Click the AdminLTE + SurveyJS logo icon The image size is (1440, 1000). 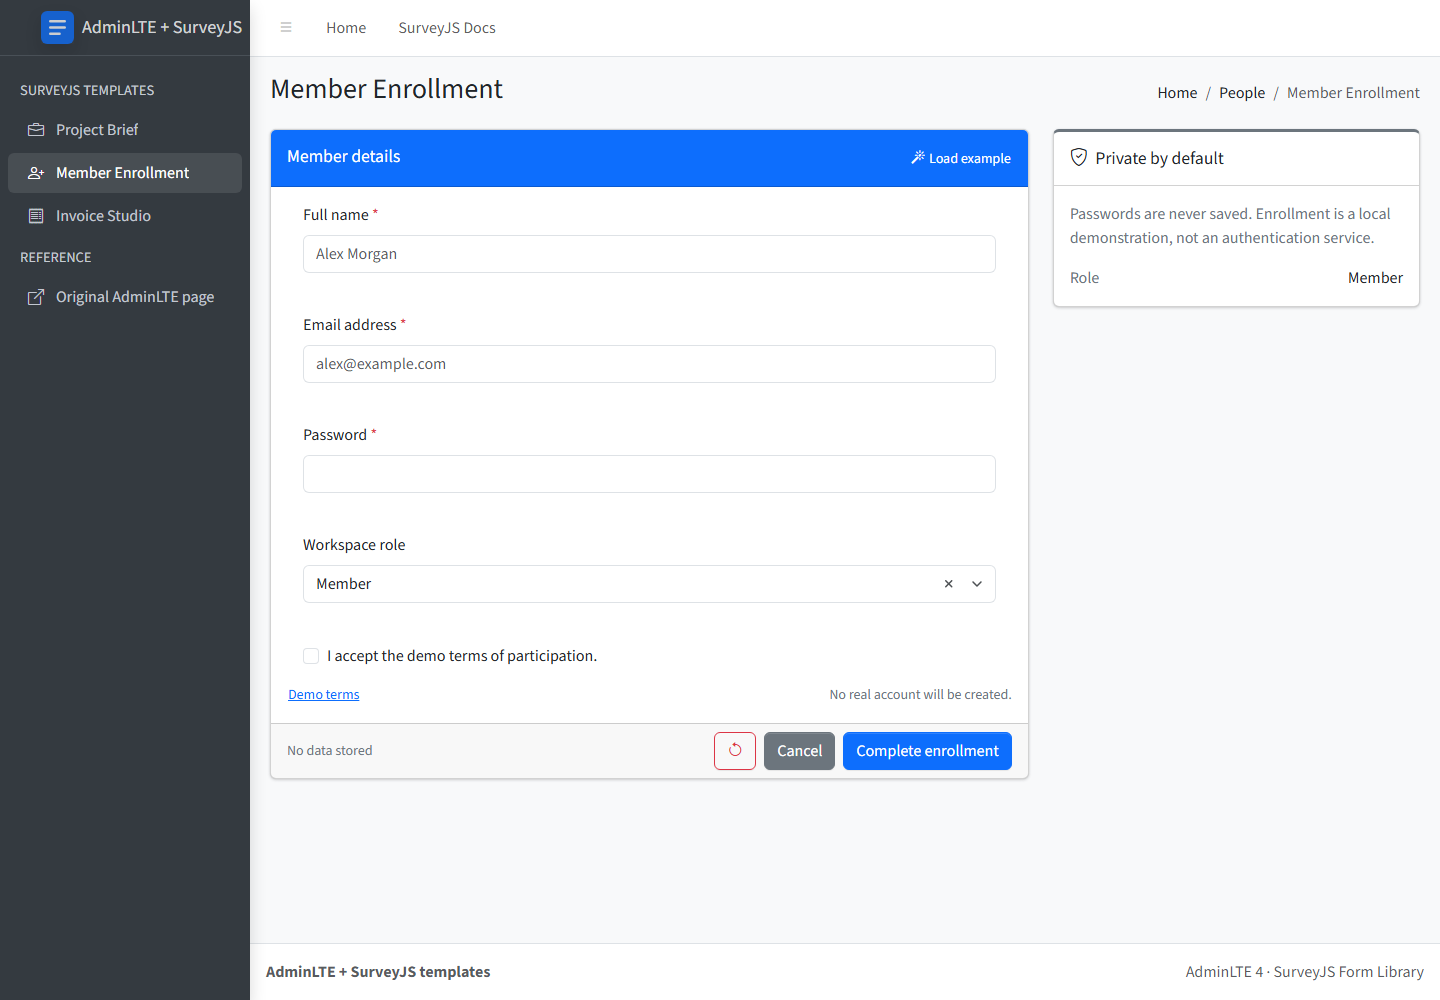57,27
